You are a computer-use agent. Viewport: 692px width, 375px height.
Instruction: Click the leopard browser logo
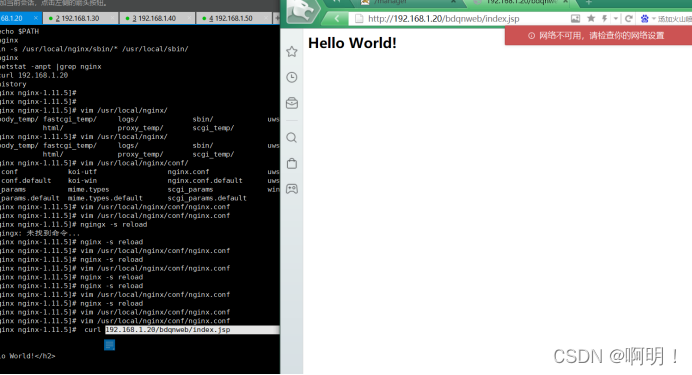302,11
